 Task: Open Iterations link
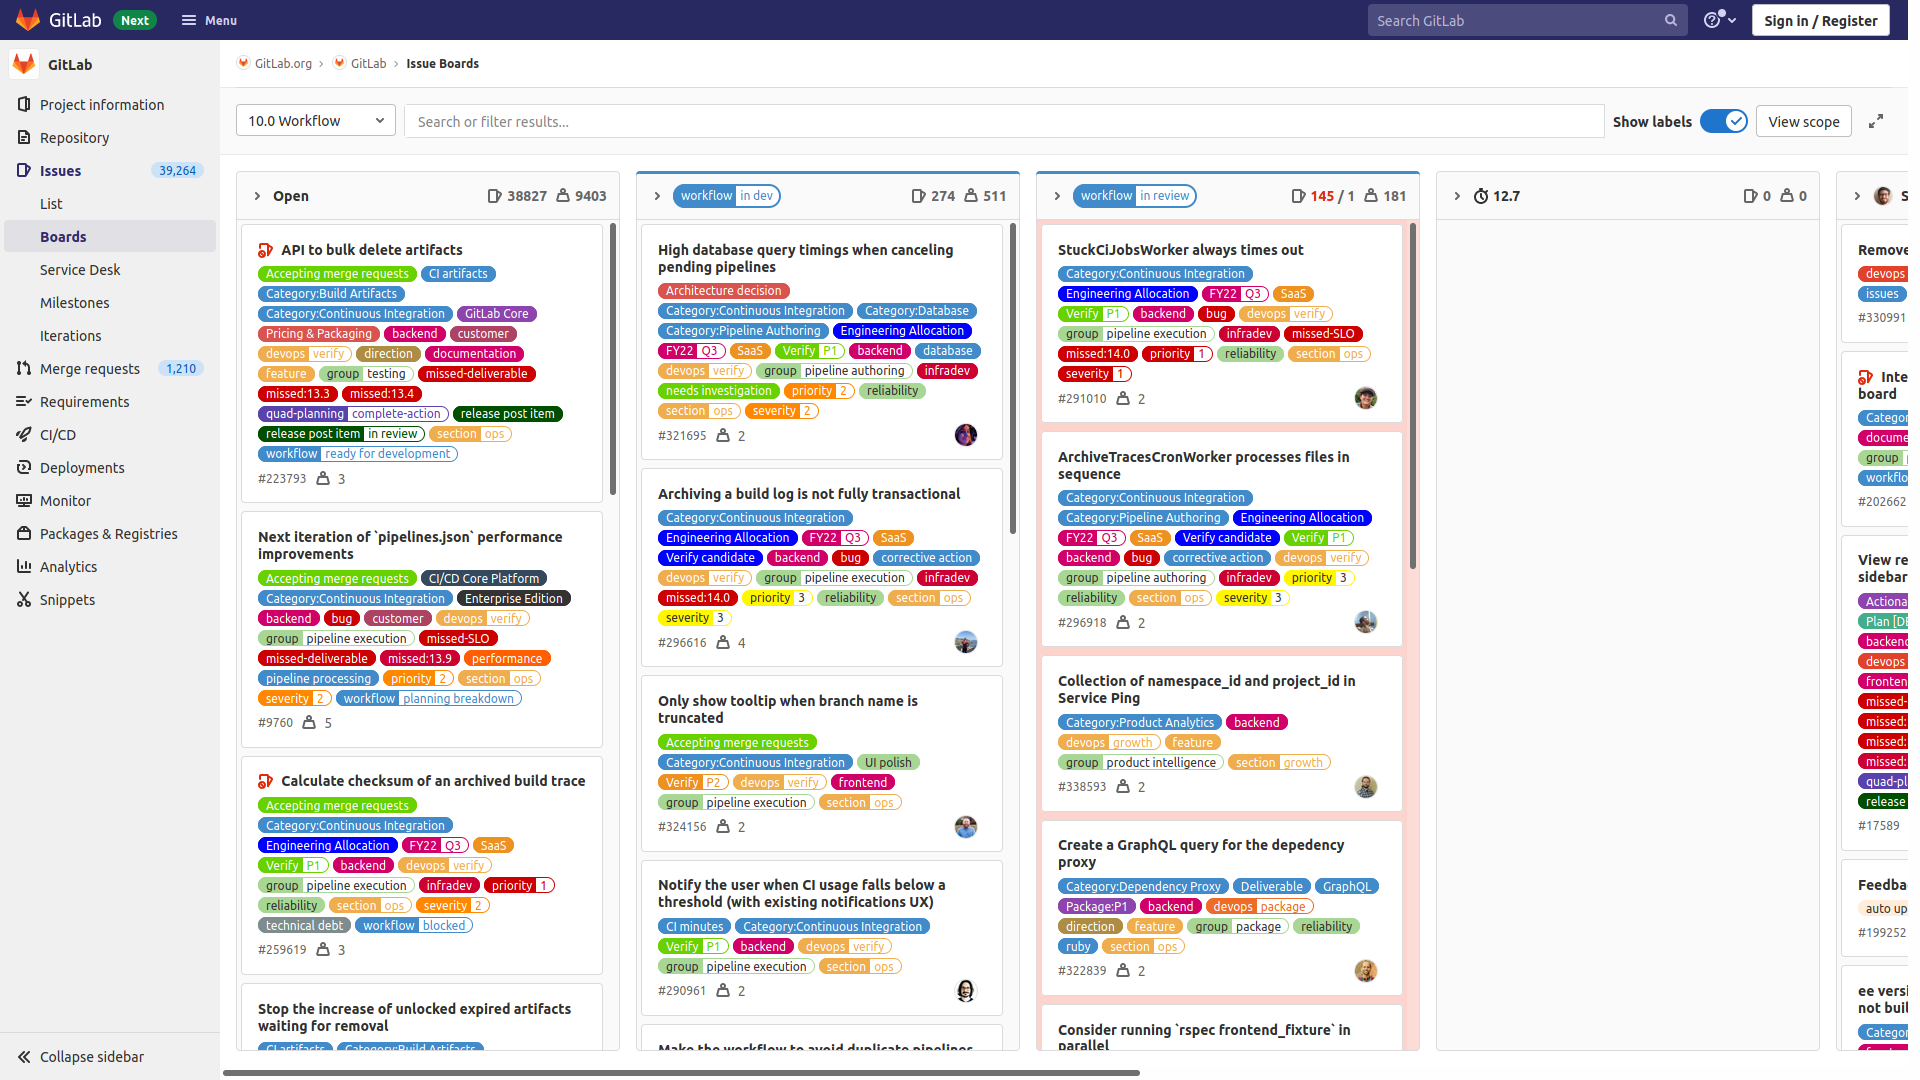tap(71, 336)
